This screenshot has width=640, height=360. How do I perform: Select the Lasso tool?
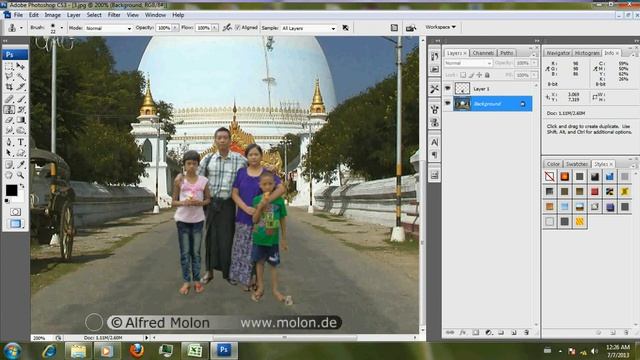point(9,76)
